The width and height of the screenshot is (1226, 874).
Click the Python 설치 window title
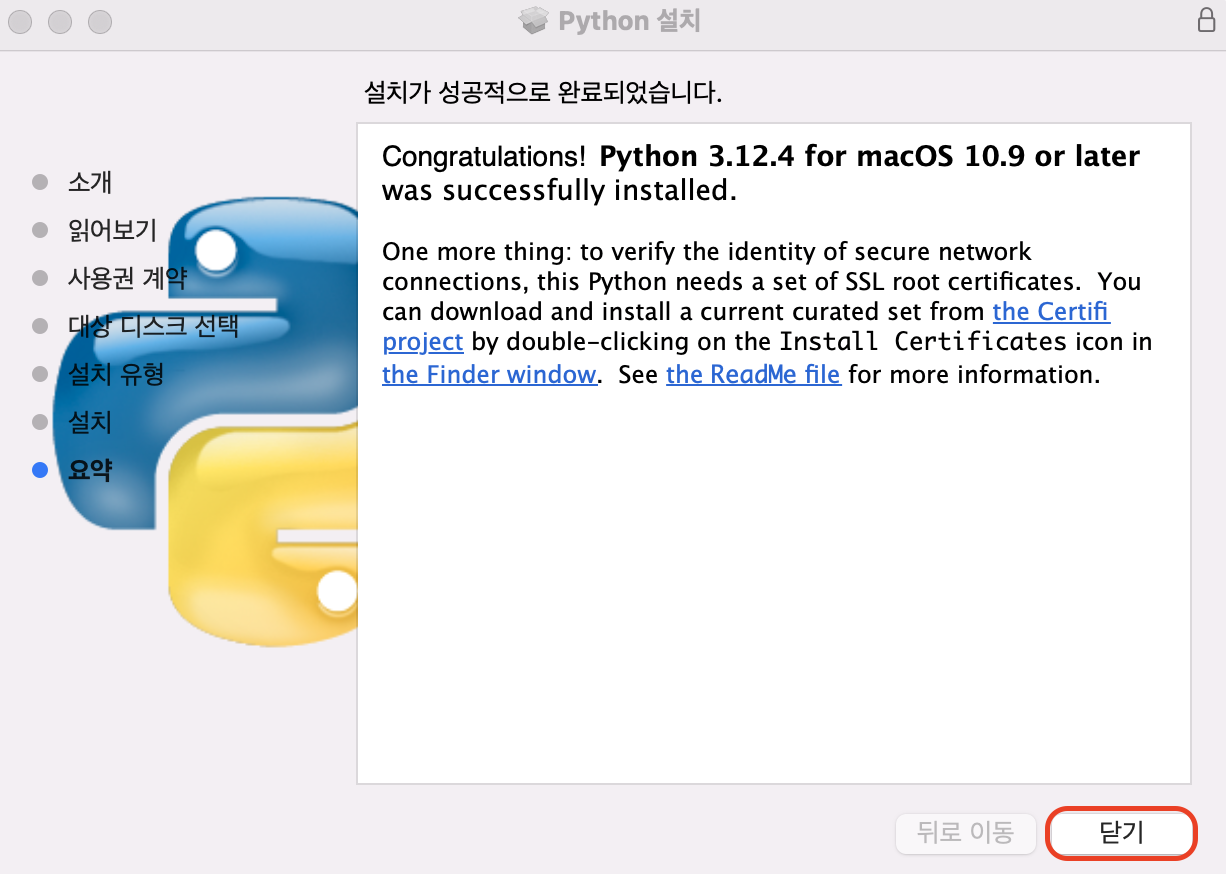[x=629, y=21]
